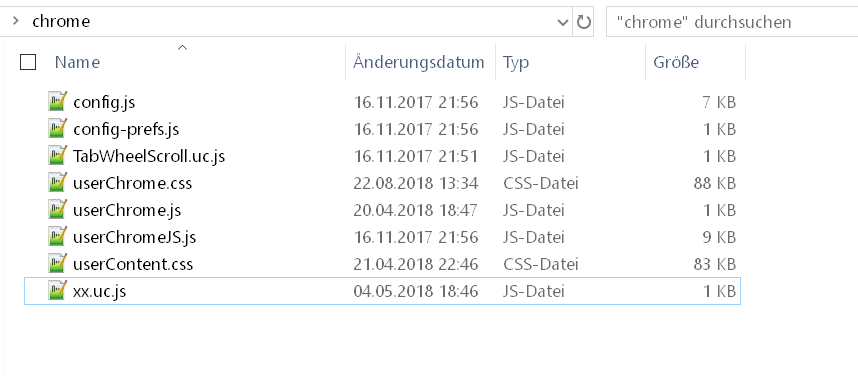This screenshot has height=376, width=858.
Task: Click the chrome folder path in address bar
Action: (61, 21)
